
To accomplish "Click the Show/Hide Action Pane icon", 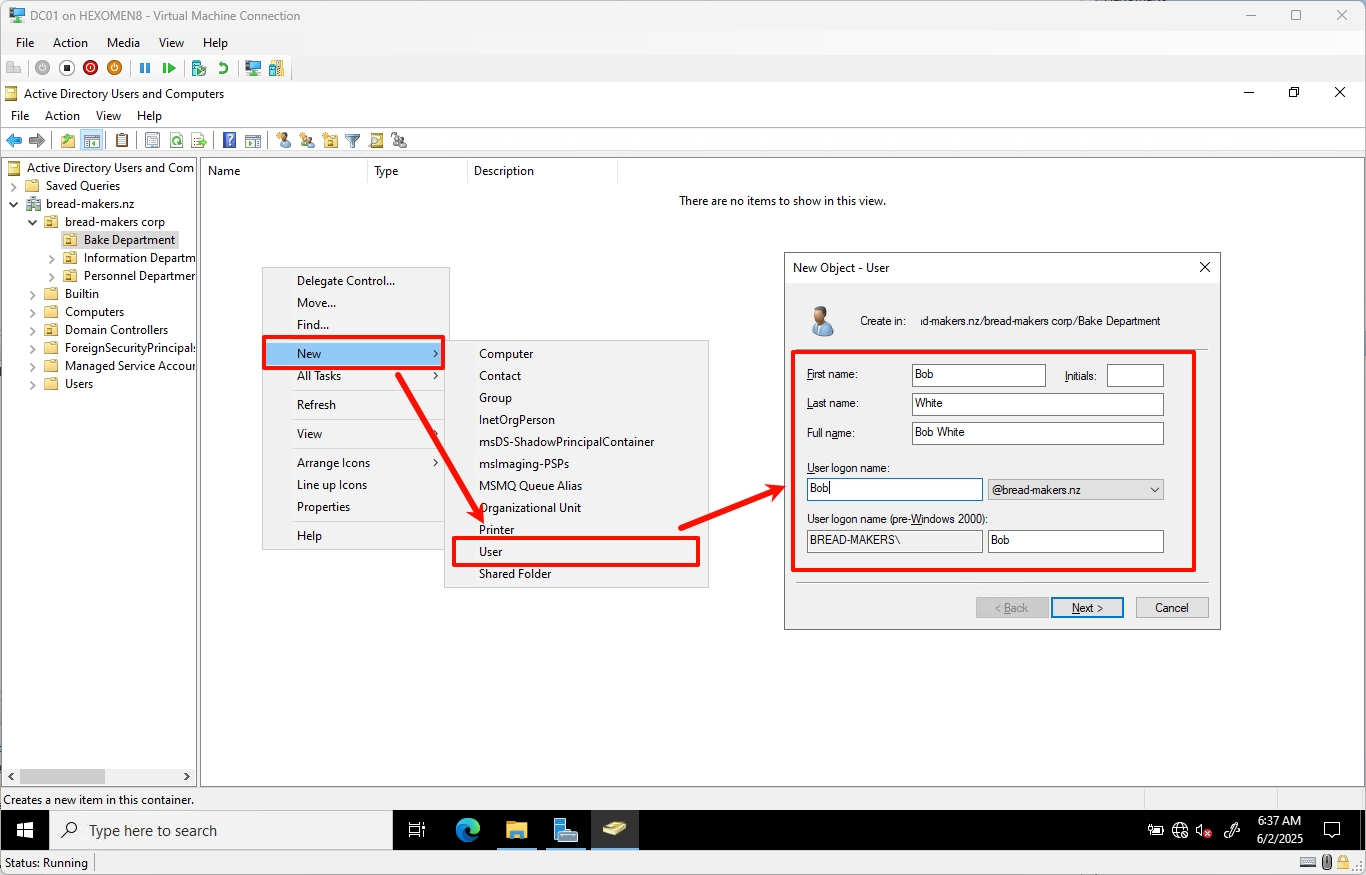I will coord(253,140).
